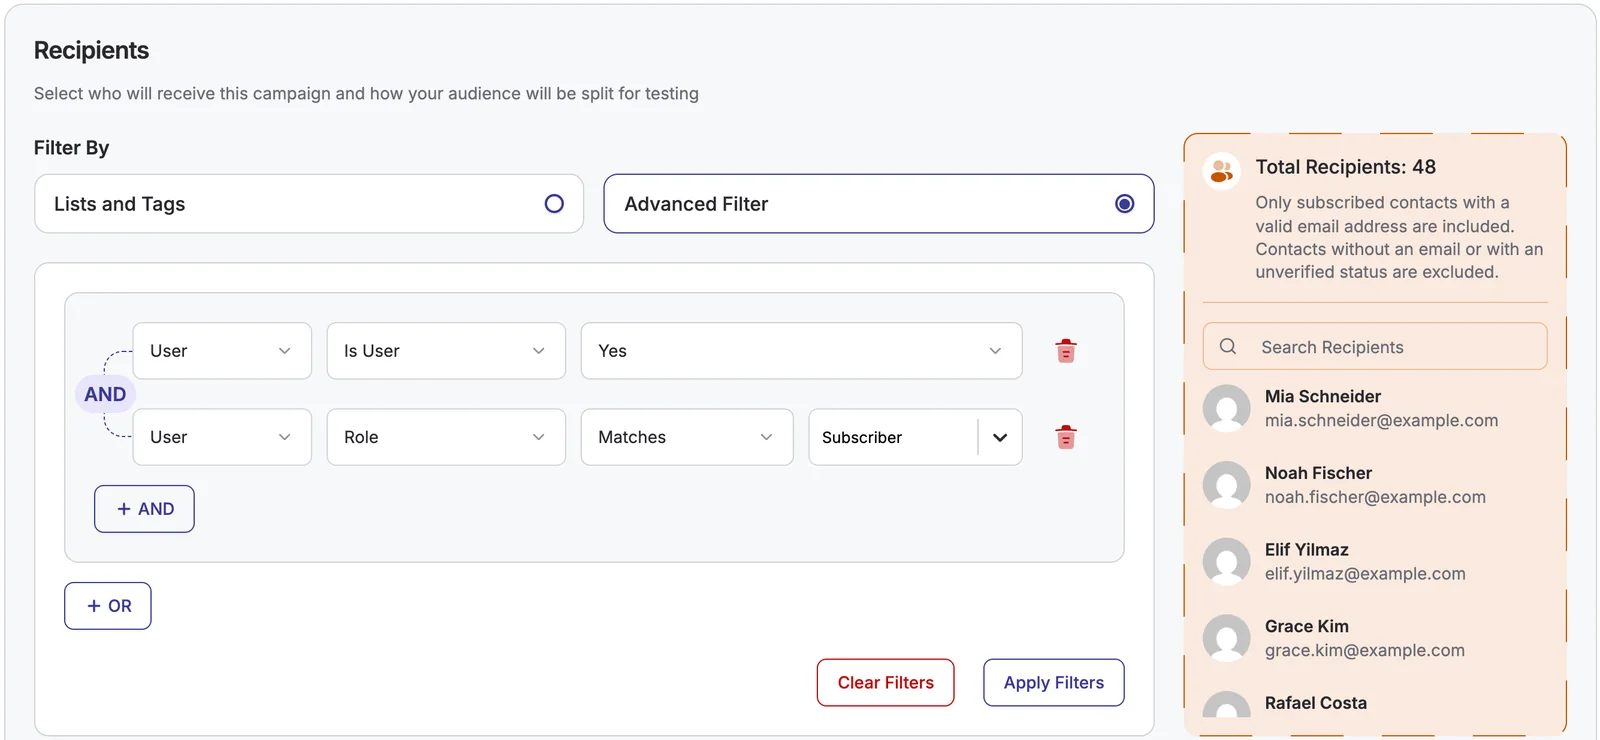The image size is (1600, 740).
Task: Click the name Elif Yilmaz
Action: [1307, 550]
